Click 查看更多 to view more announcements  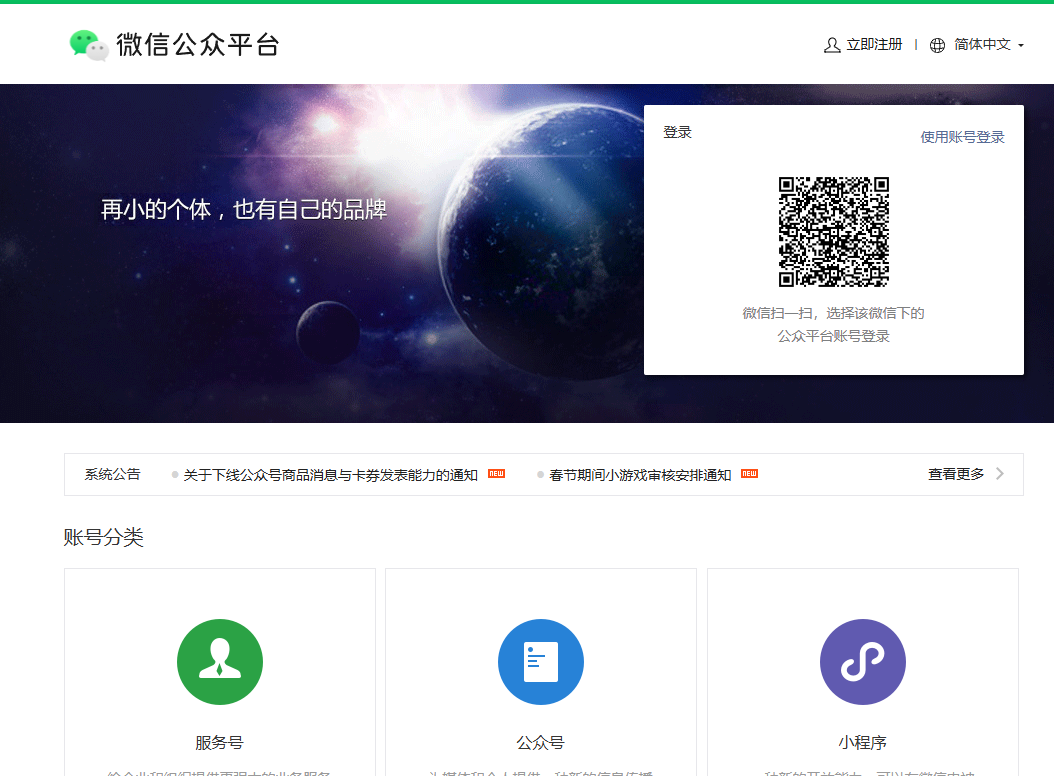click(x=956, y=474)
